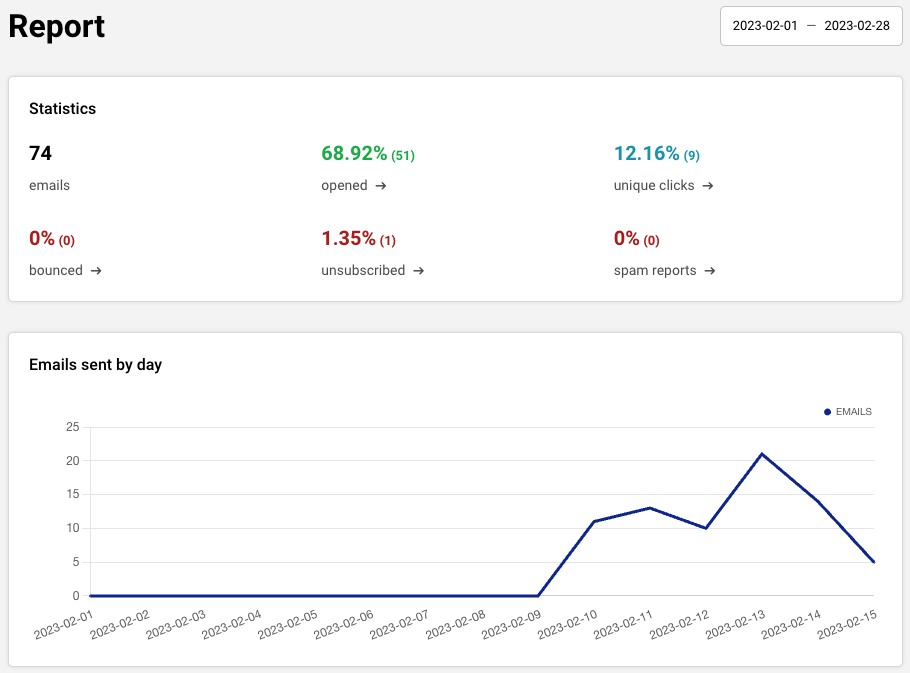Open the end date 2023-02-28 picker

point(856,26)
